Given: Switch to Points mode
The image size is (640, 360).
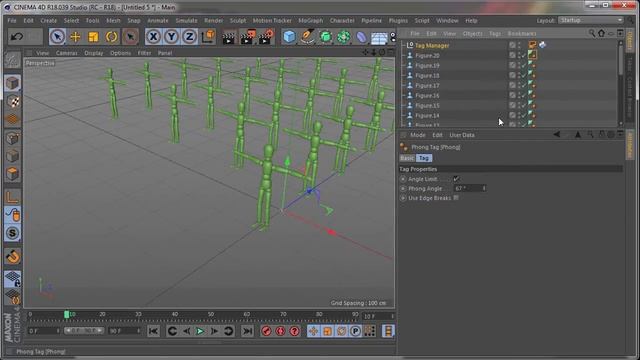Looking at the screenshot, I should (12, 138).
